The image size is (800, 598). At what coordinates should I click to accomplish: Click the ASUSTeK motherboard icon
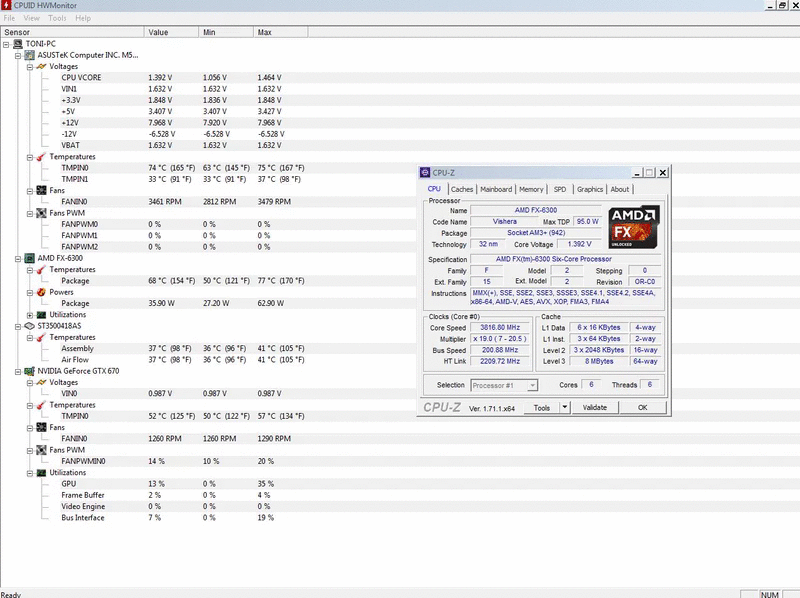30,55
